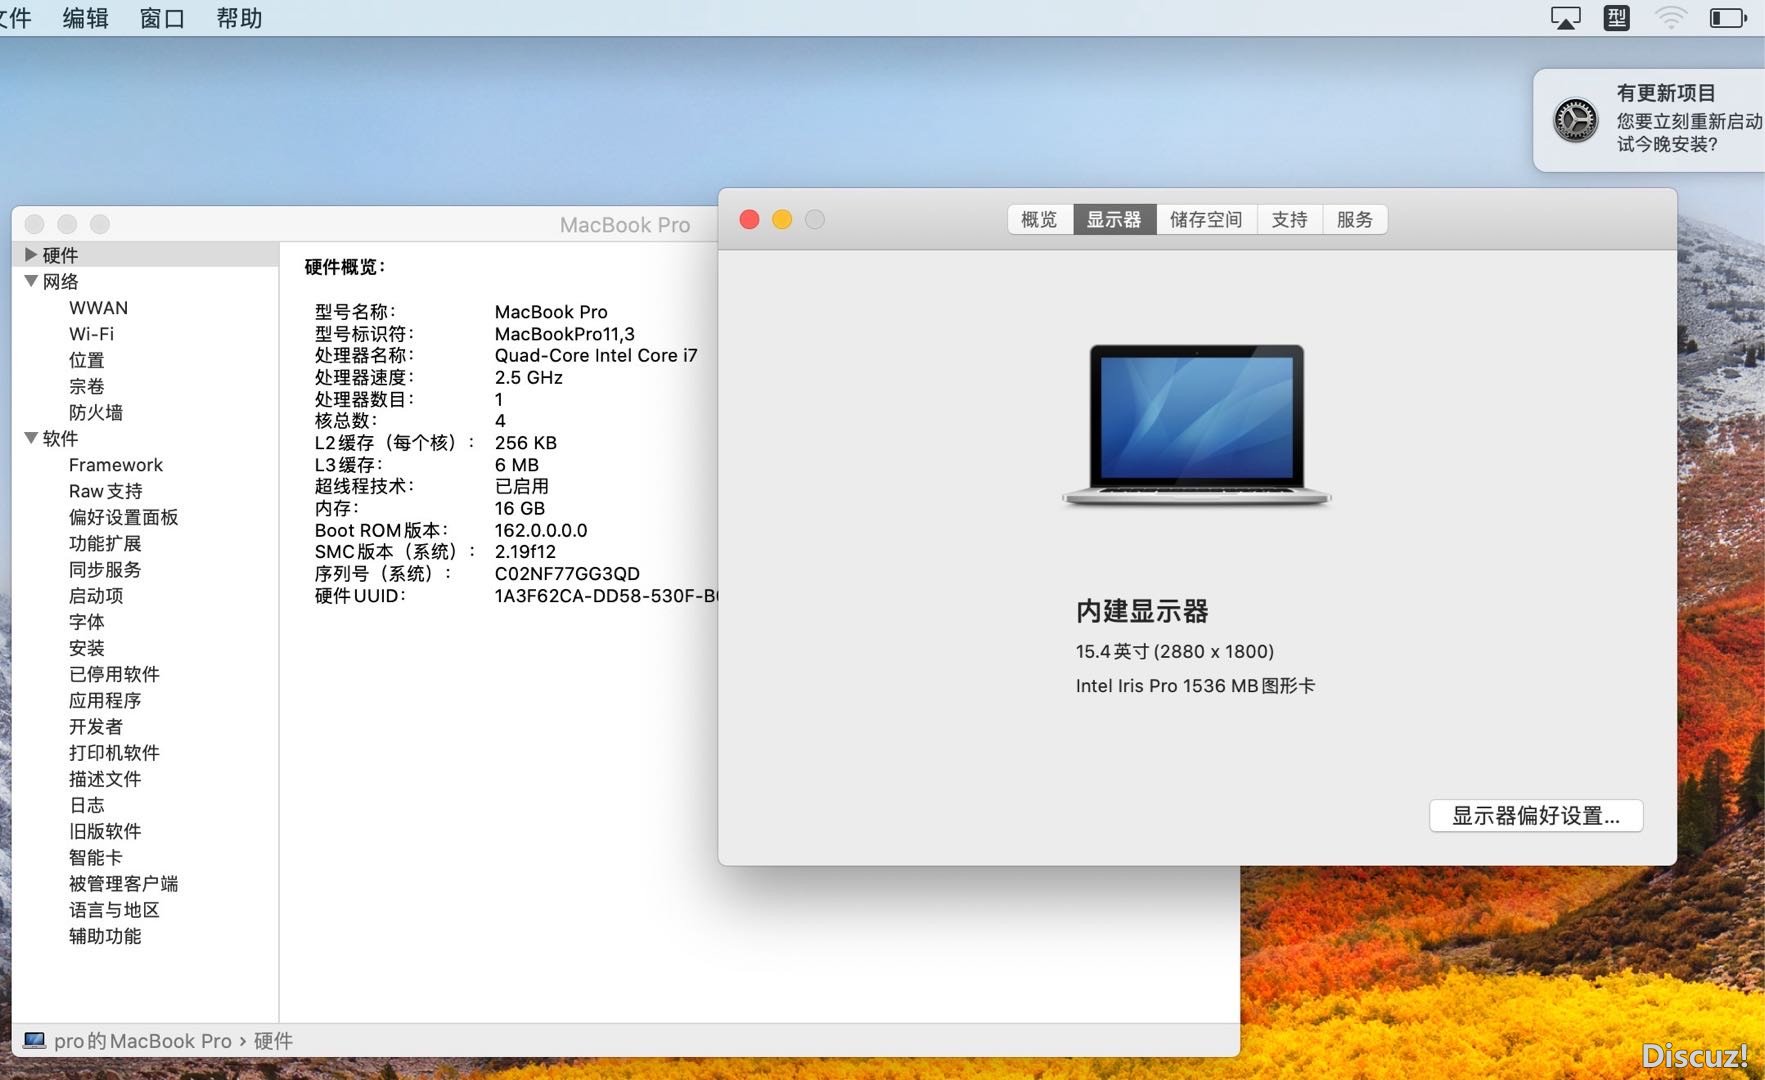Click the 显示器偏好设置... button
Viewport: 1765px width, 1080px height.
click(1536, 816)
